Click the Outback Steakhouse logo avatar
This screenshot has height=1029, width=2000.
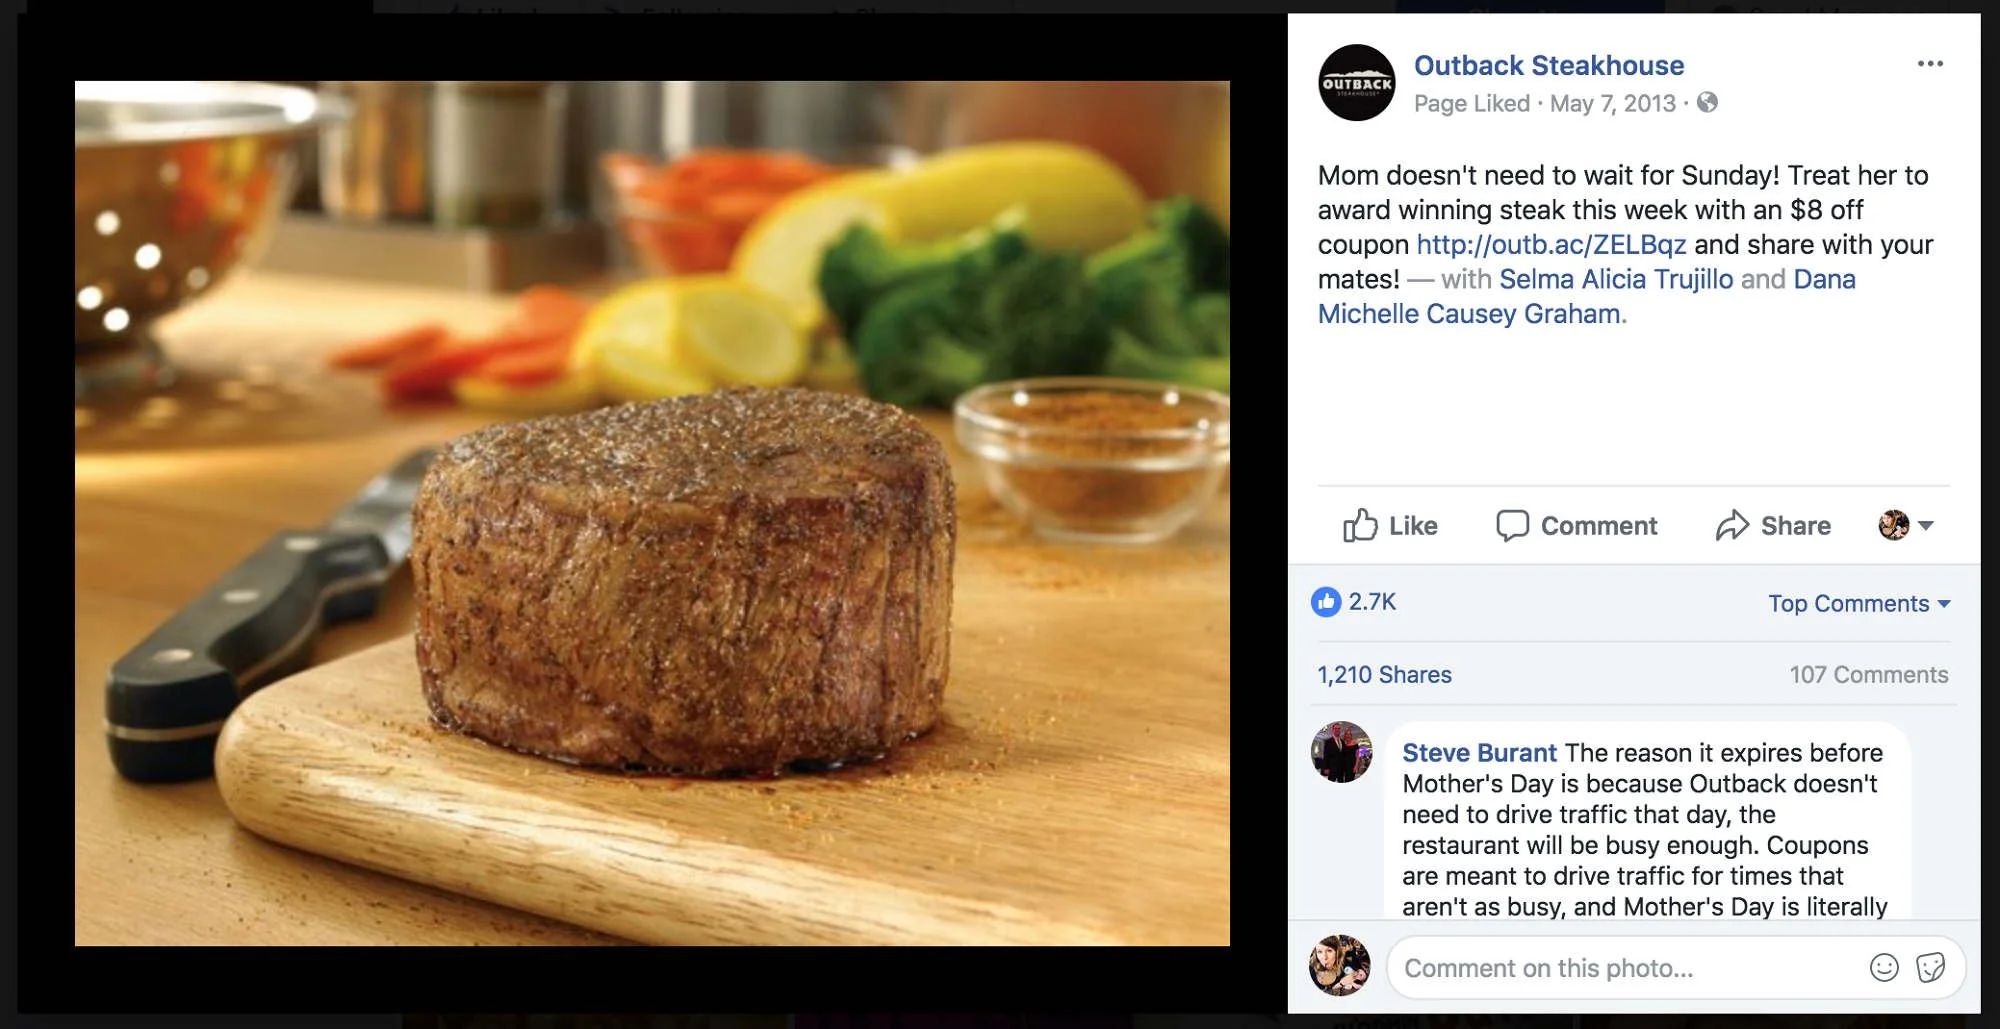1356,83
